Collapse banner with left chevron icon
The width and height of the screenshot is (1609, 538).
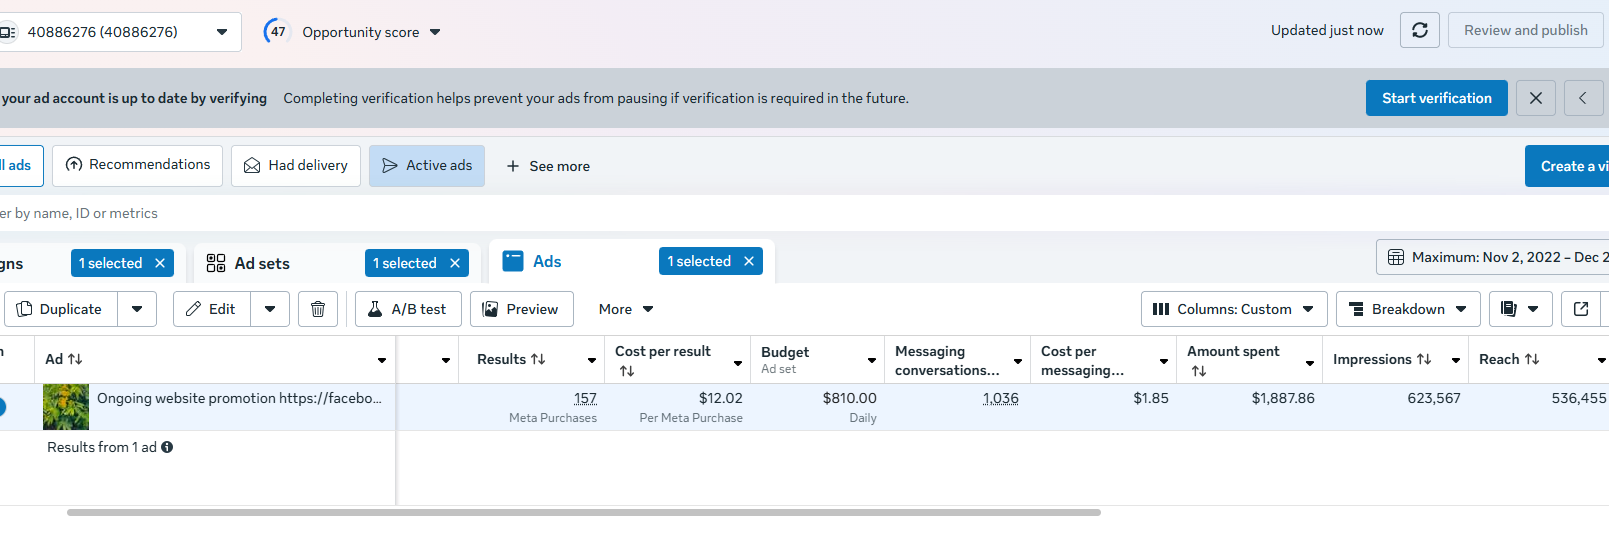point(1583,98)
